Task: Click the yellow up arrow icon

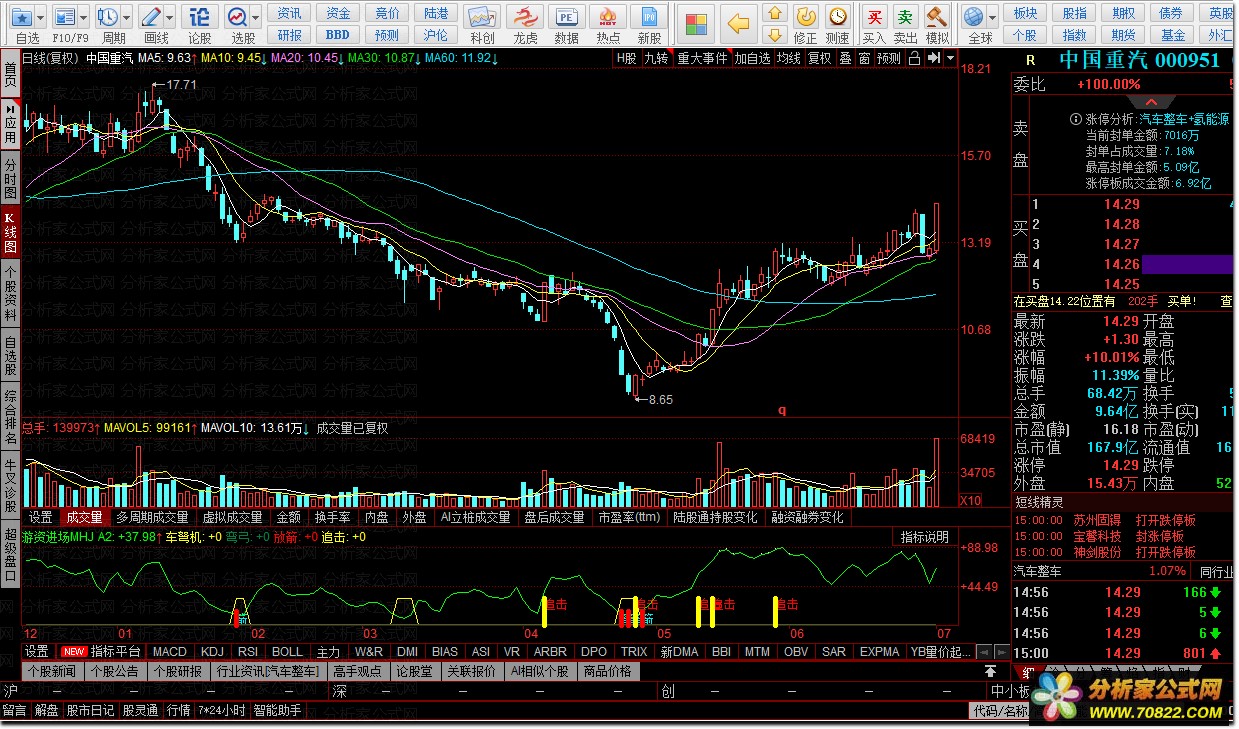Action: coord(775,13)
